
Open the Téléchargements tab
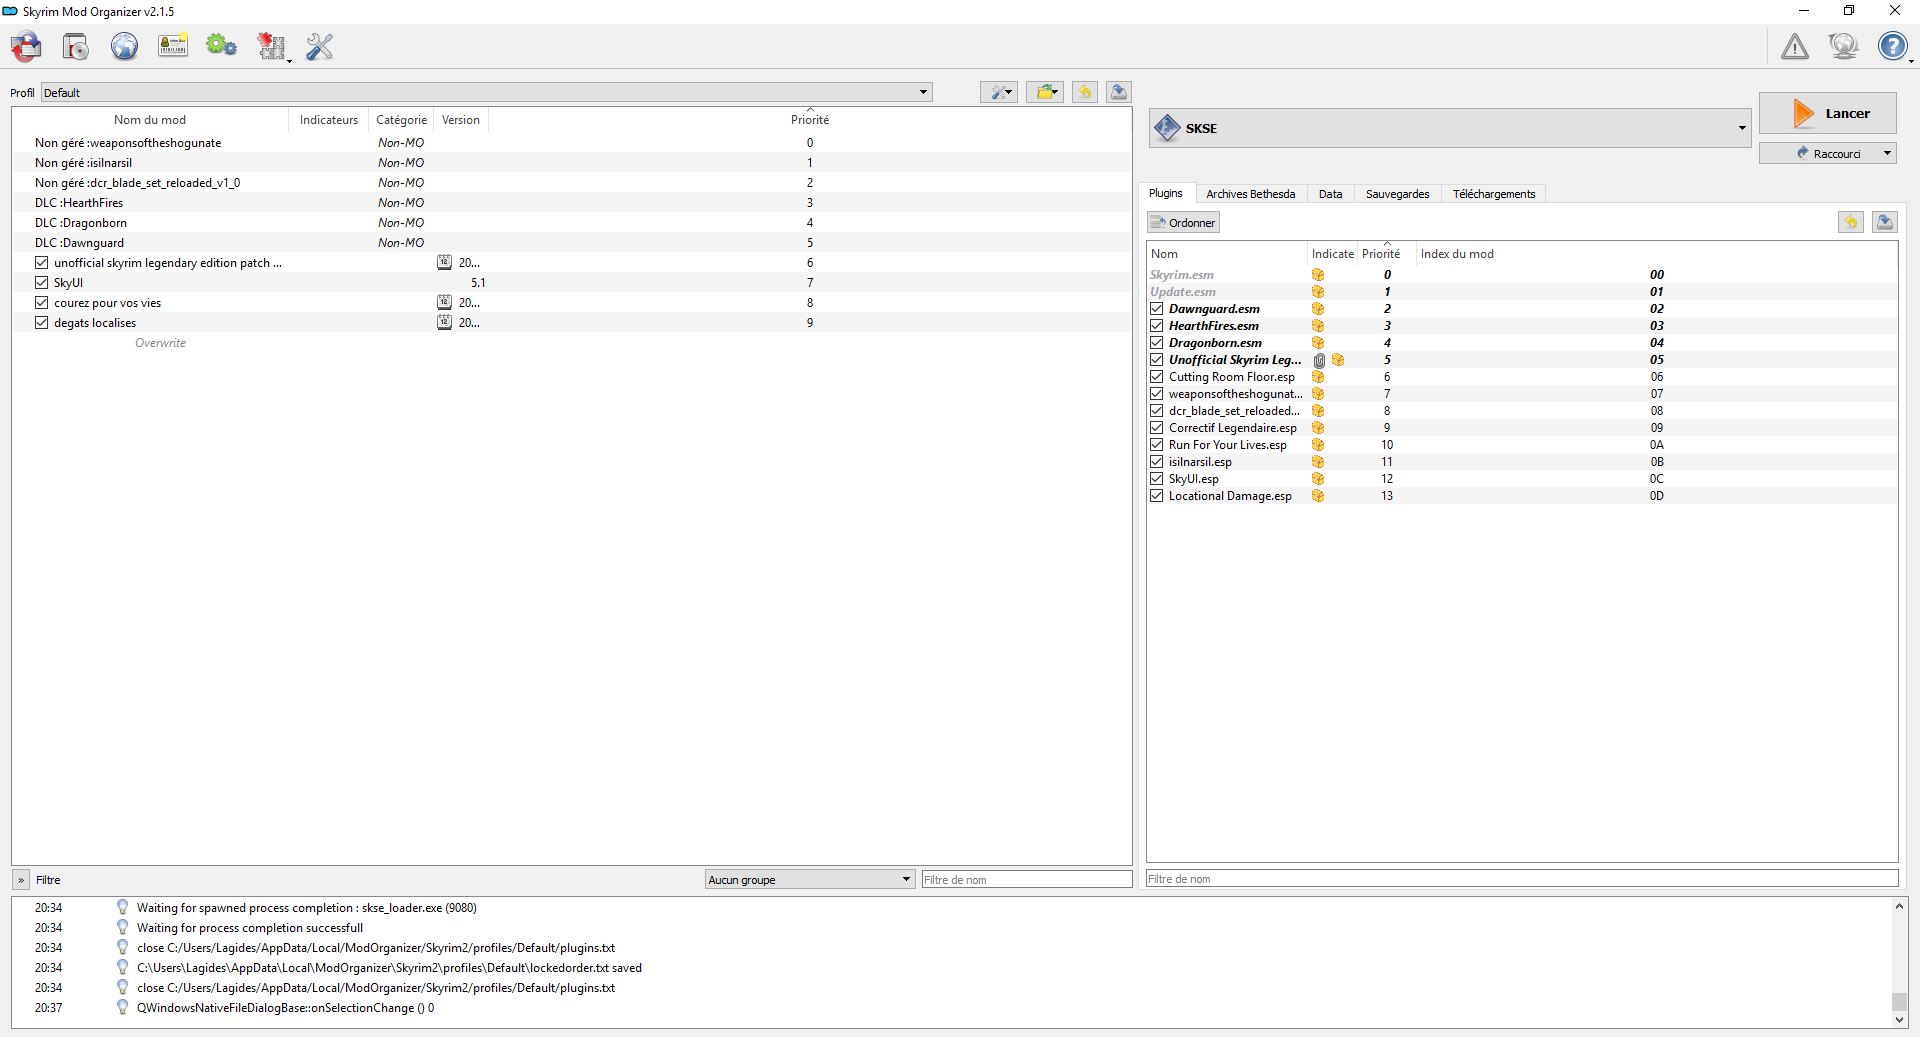pos(1494,194)
